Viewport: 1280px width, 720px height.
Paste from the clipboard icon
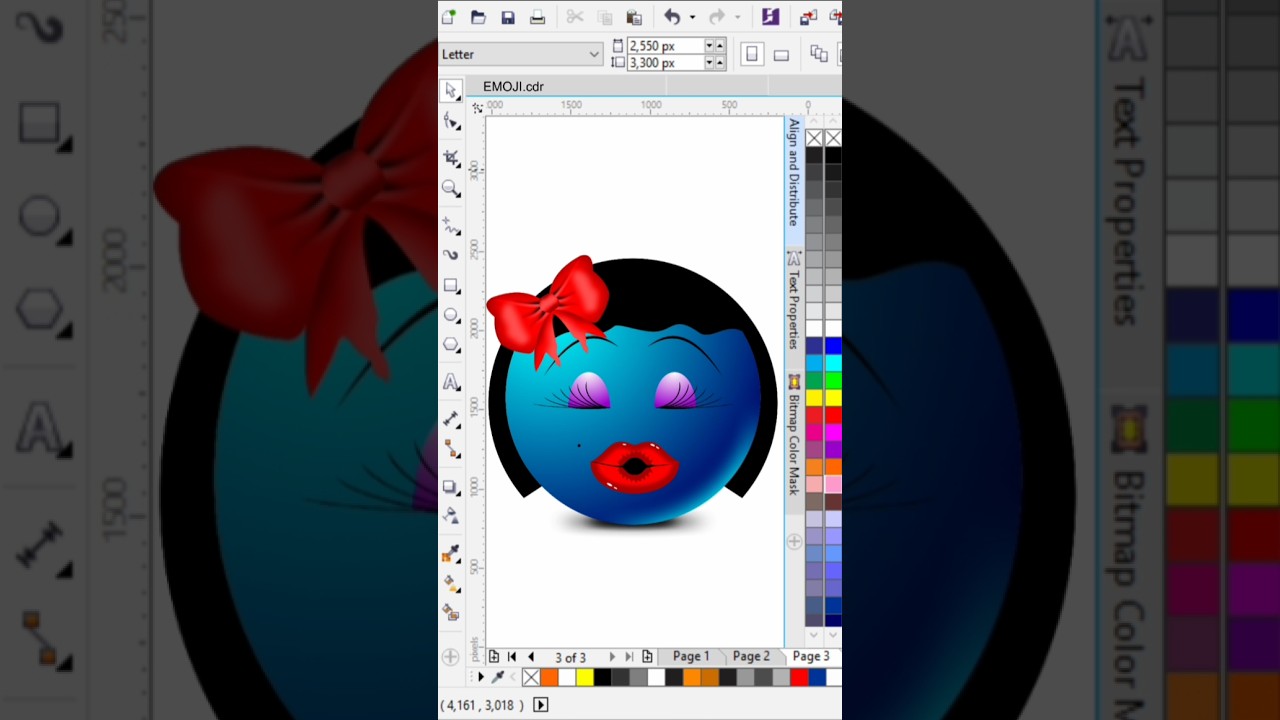[x=633, y=17]
